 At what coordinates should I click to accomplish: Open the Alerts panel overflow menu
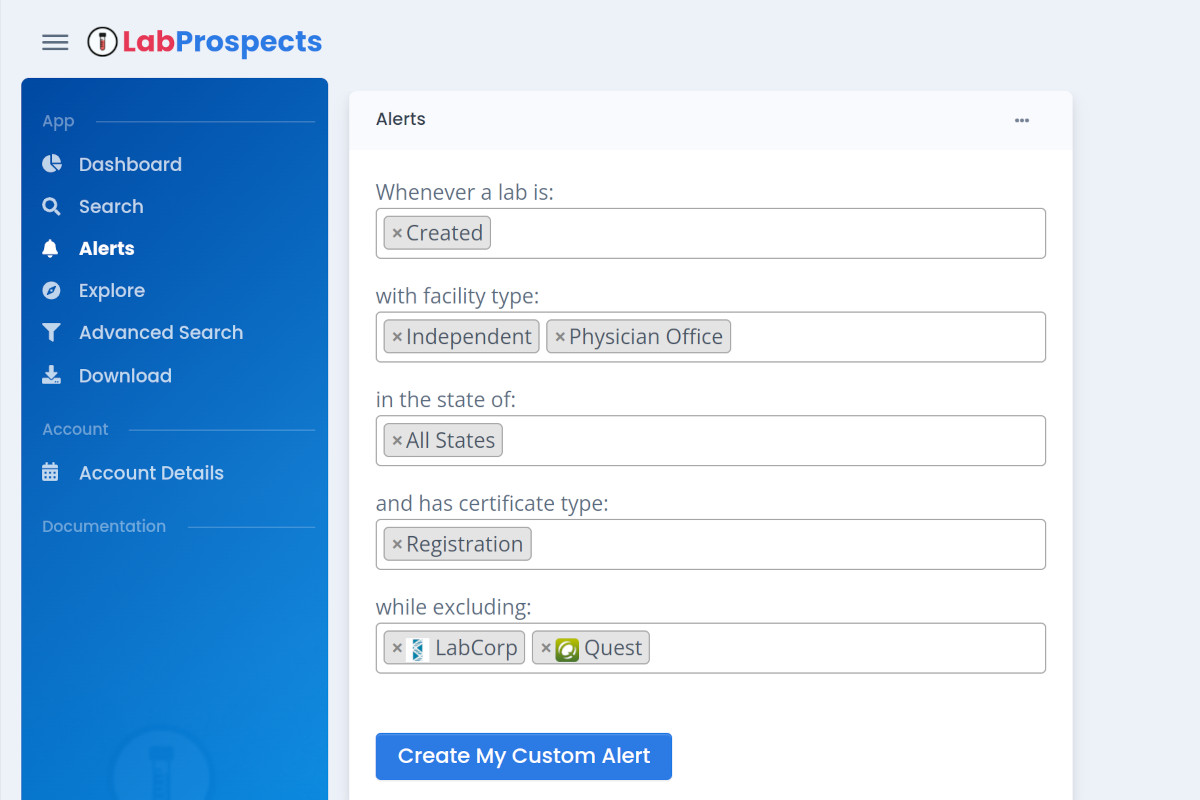[x=1022, y=120]
